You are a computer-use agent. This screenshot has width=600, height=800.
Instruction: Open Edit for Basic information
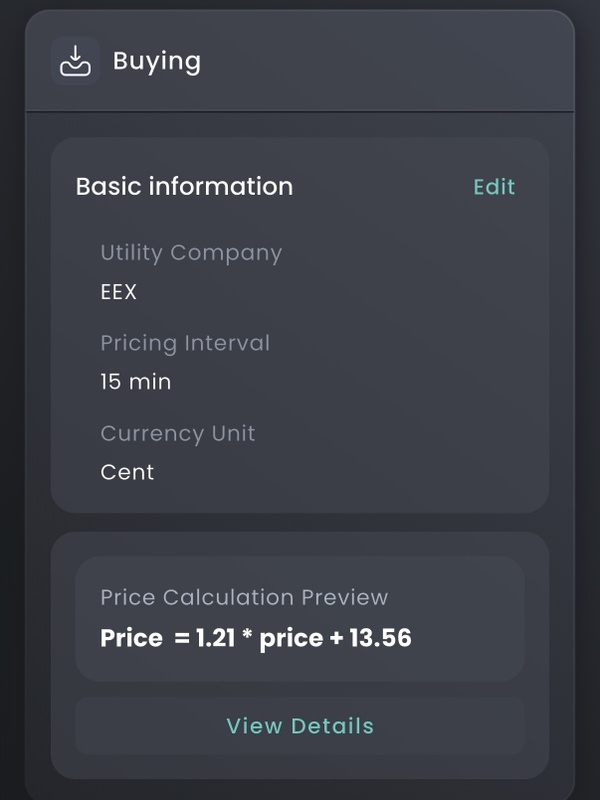coord(494,187)
